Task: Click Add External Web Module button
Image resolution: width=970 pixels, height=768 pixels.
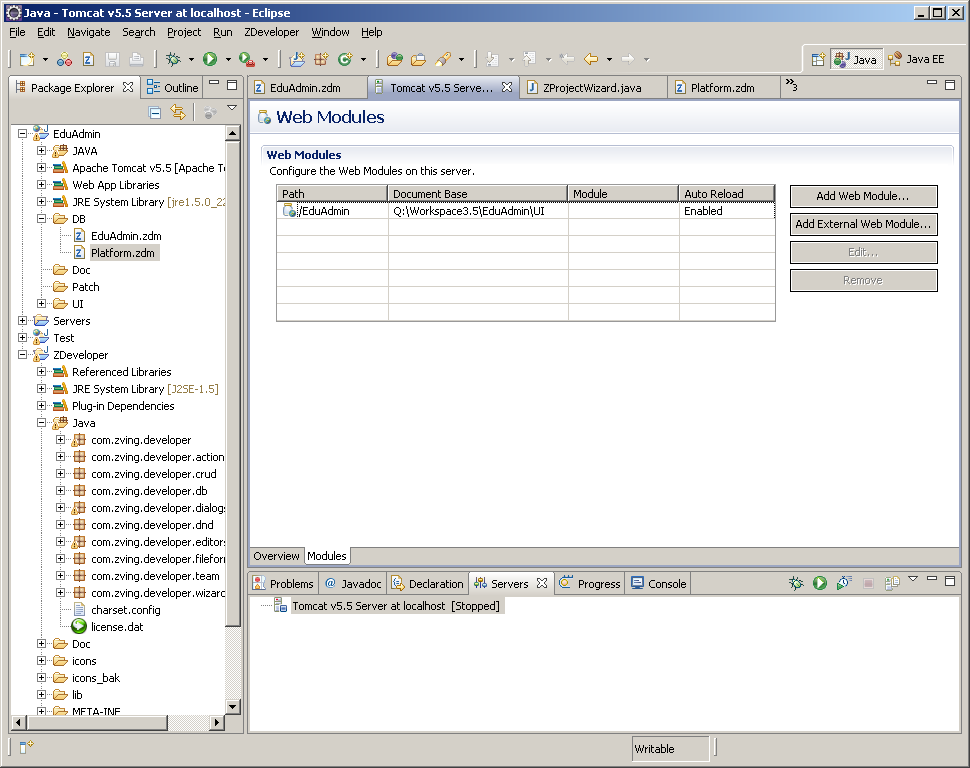Action: [x=863, y=224]
